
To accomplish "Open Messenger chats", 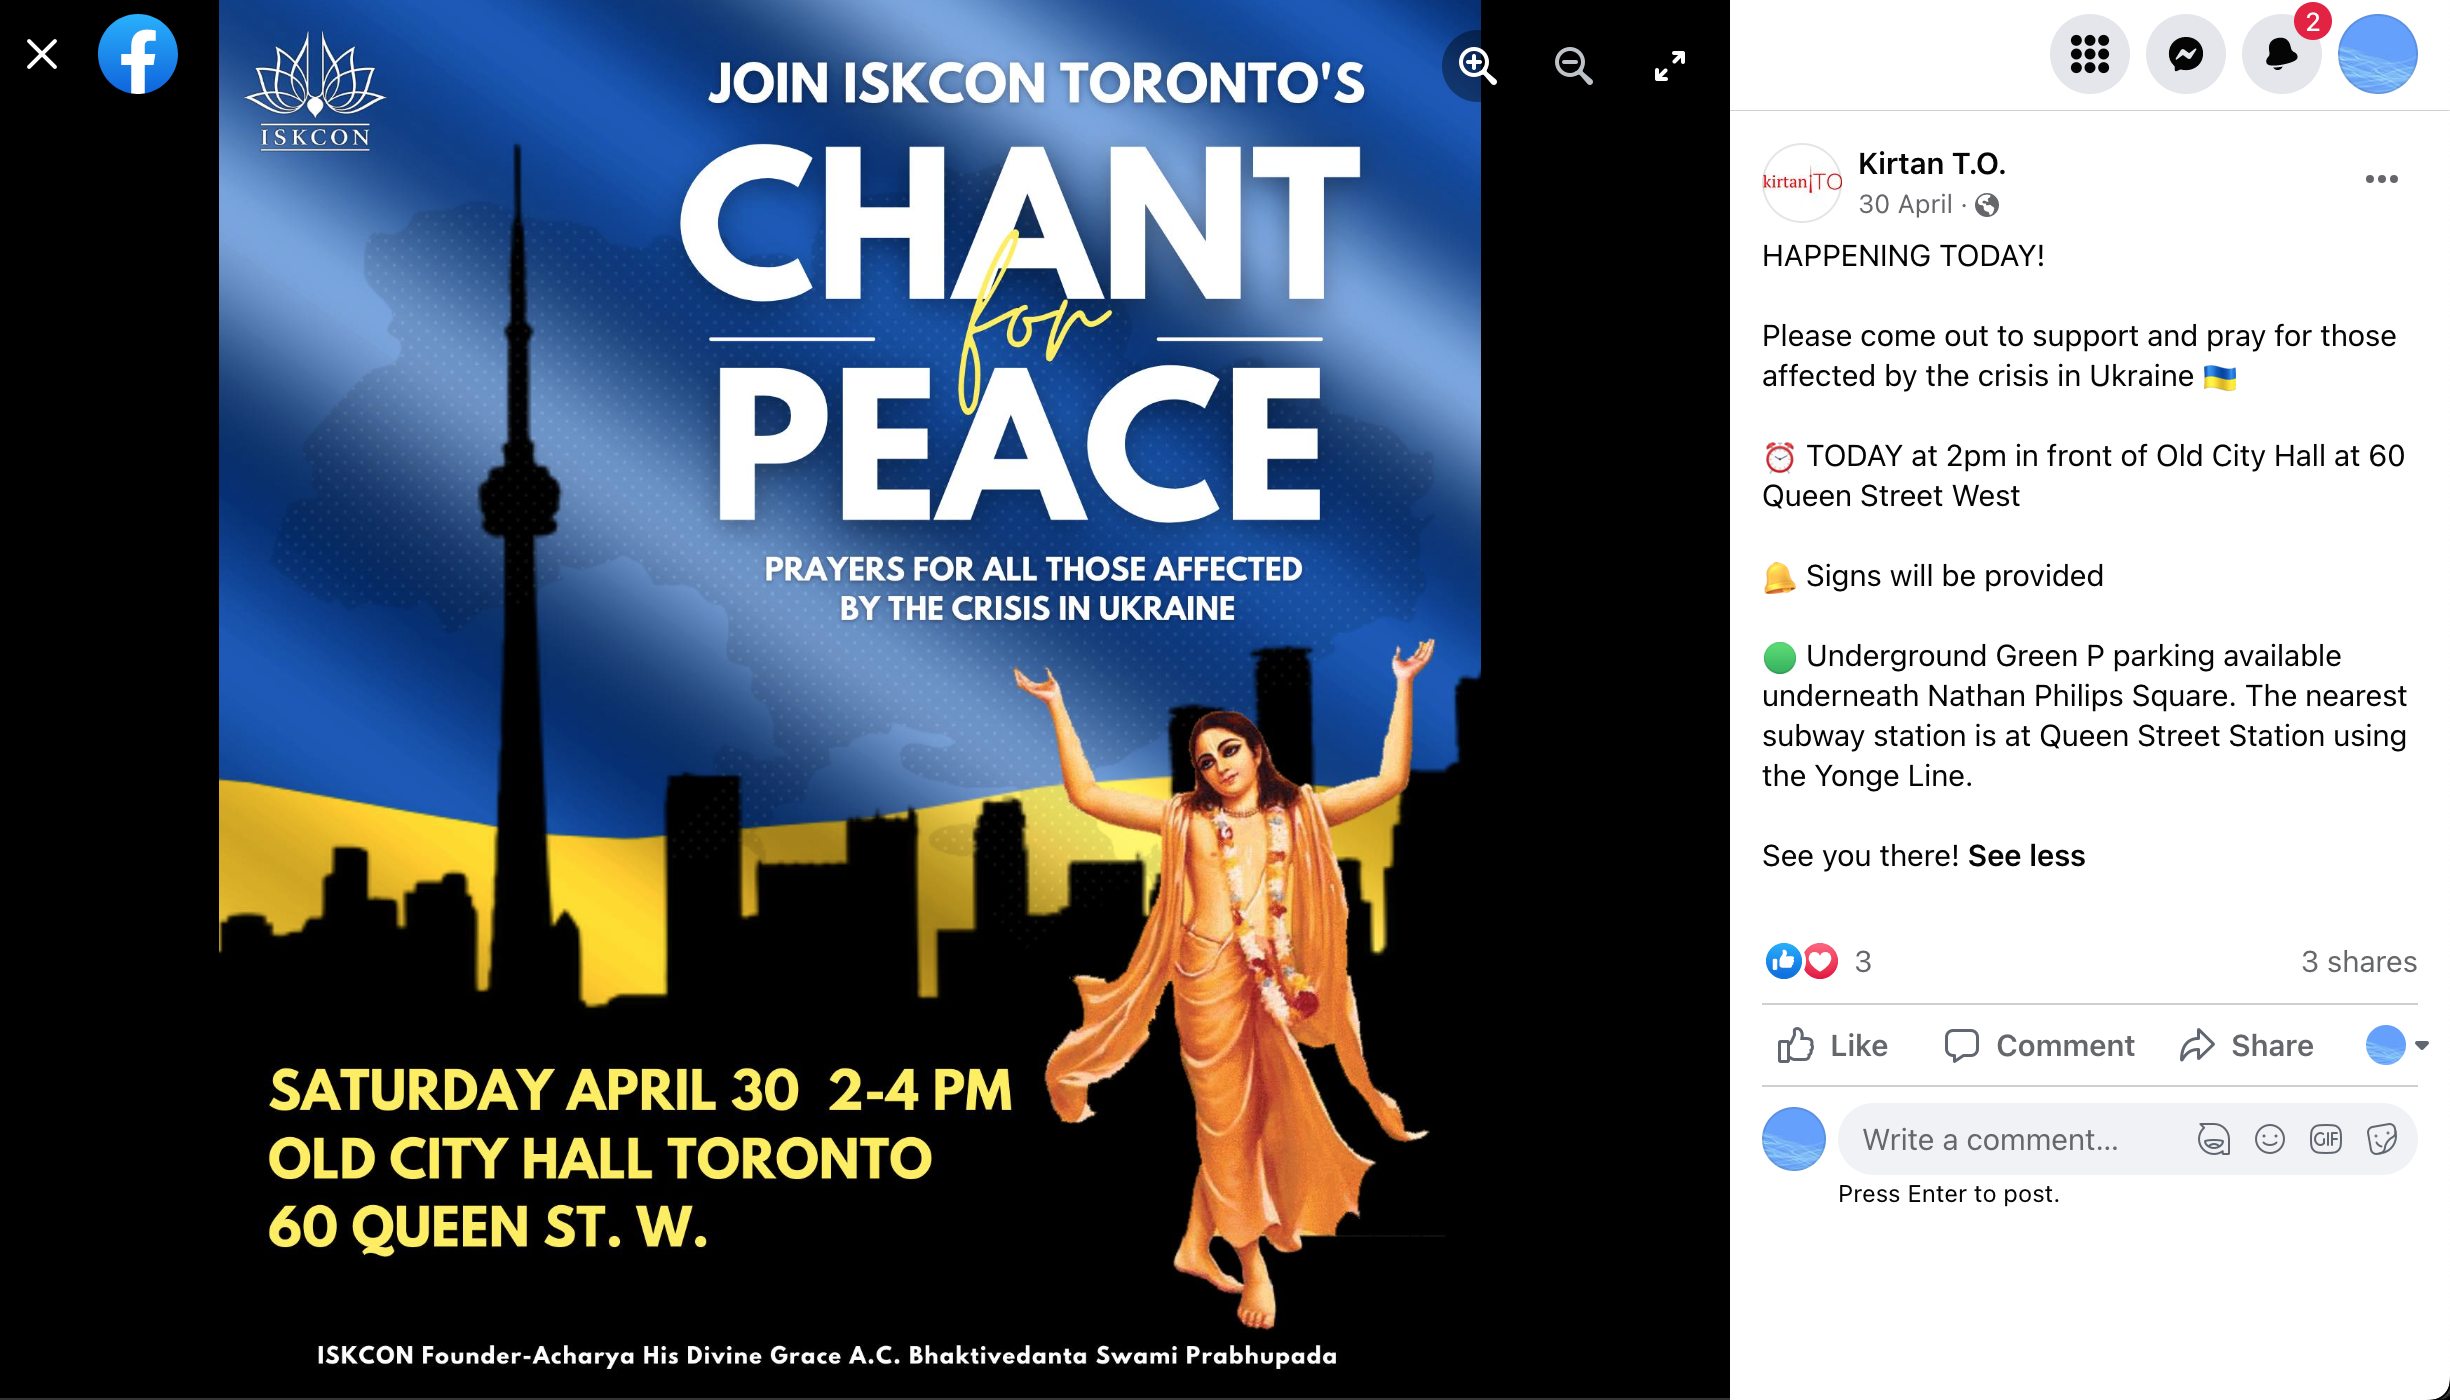I will click(x=2186, y=54).
